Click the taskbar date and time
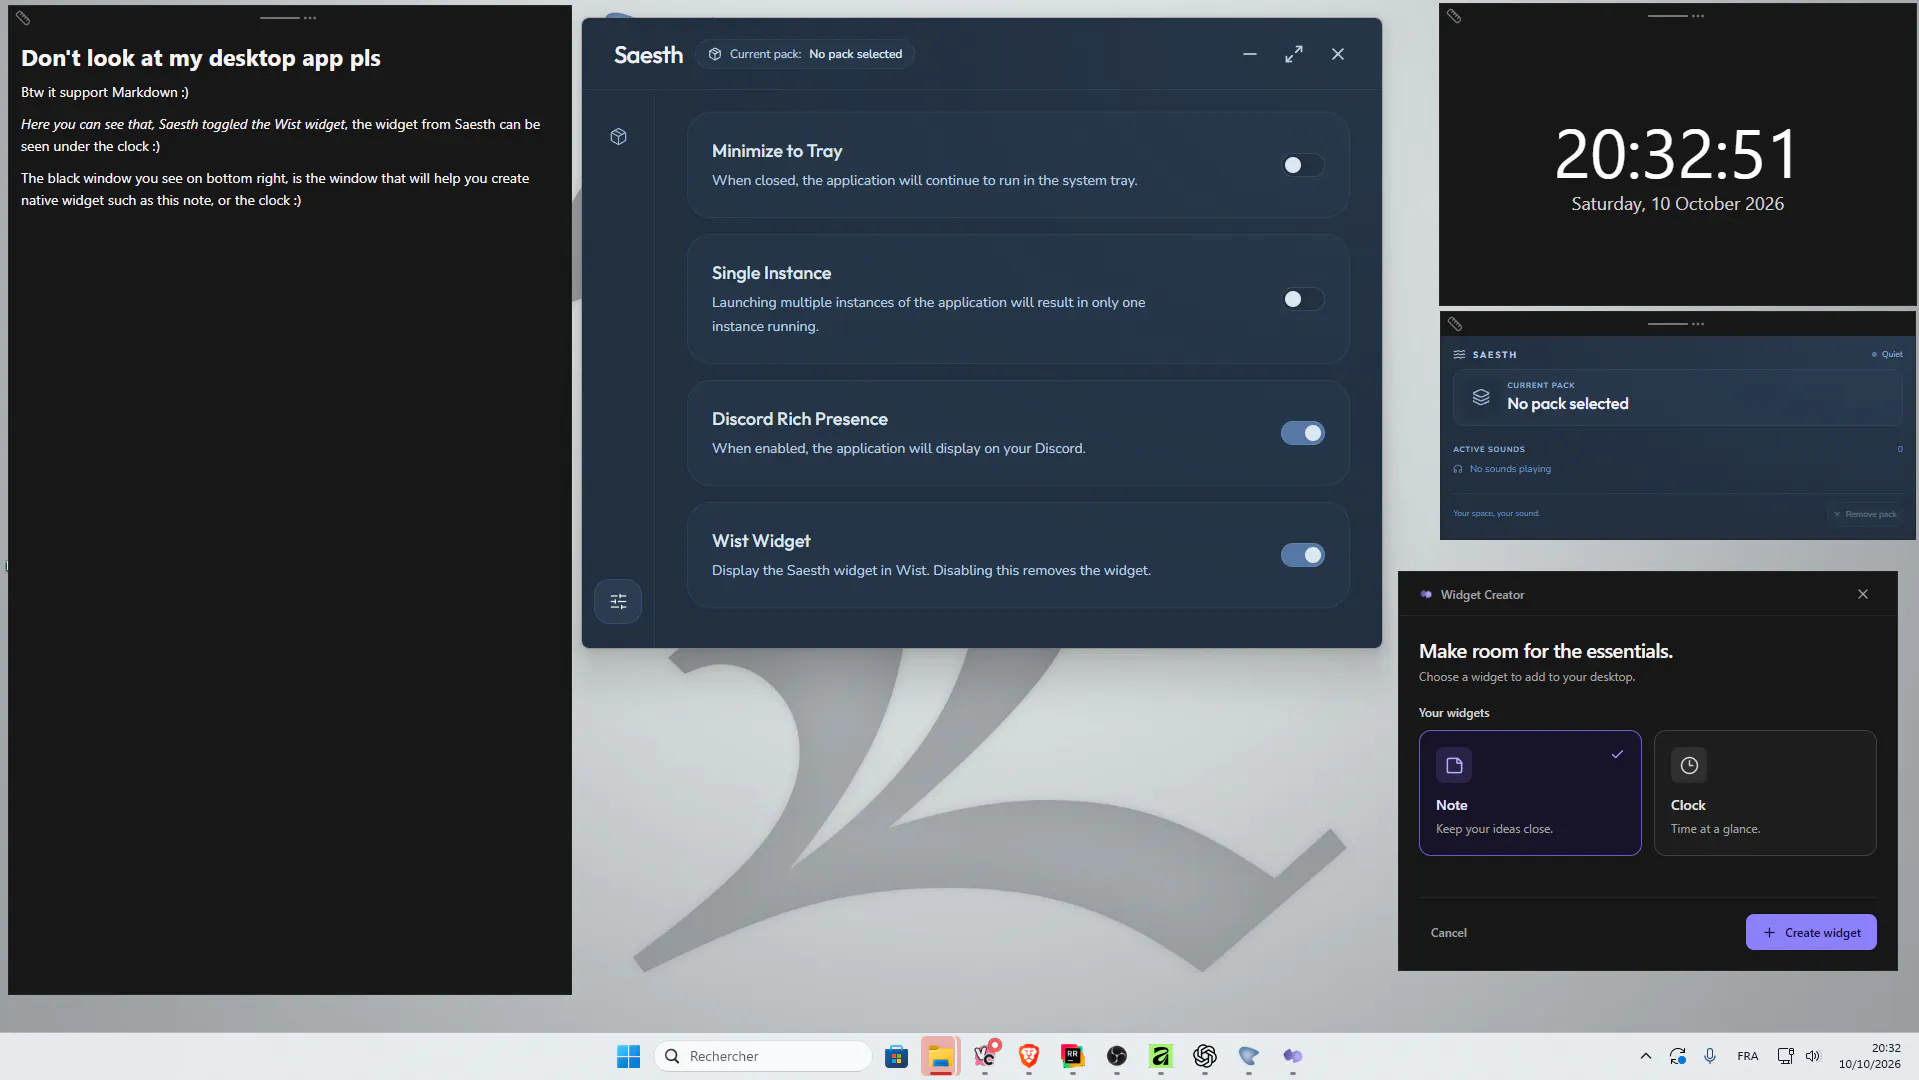 pos(1869,1056)
